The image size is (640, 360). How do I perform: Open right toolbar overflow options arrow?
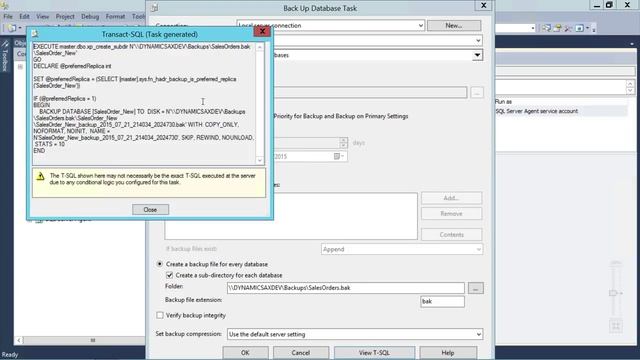coord(593,29)
